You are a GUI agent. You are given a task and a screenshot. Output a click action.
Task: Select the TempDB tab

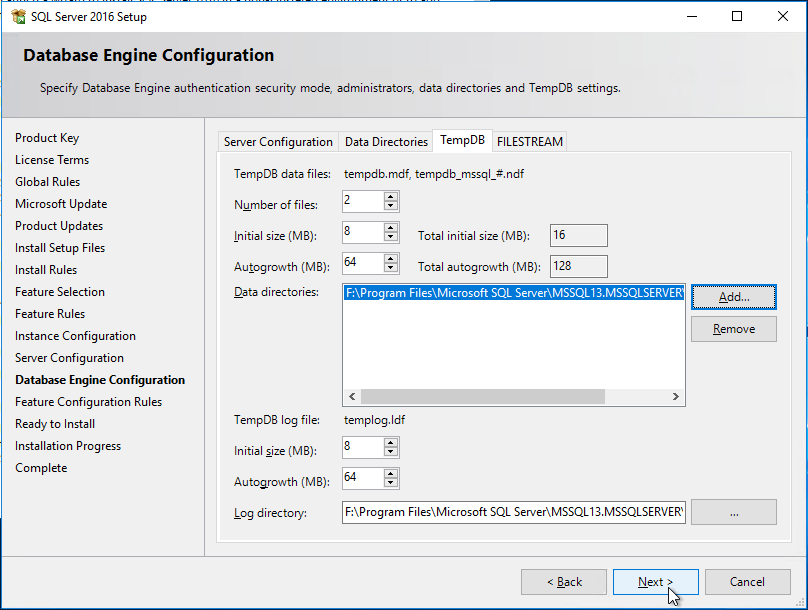click(x=462, y=140)
